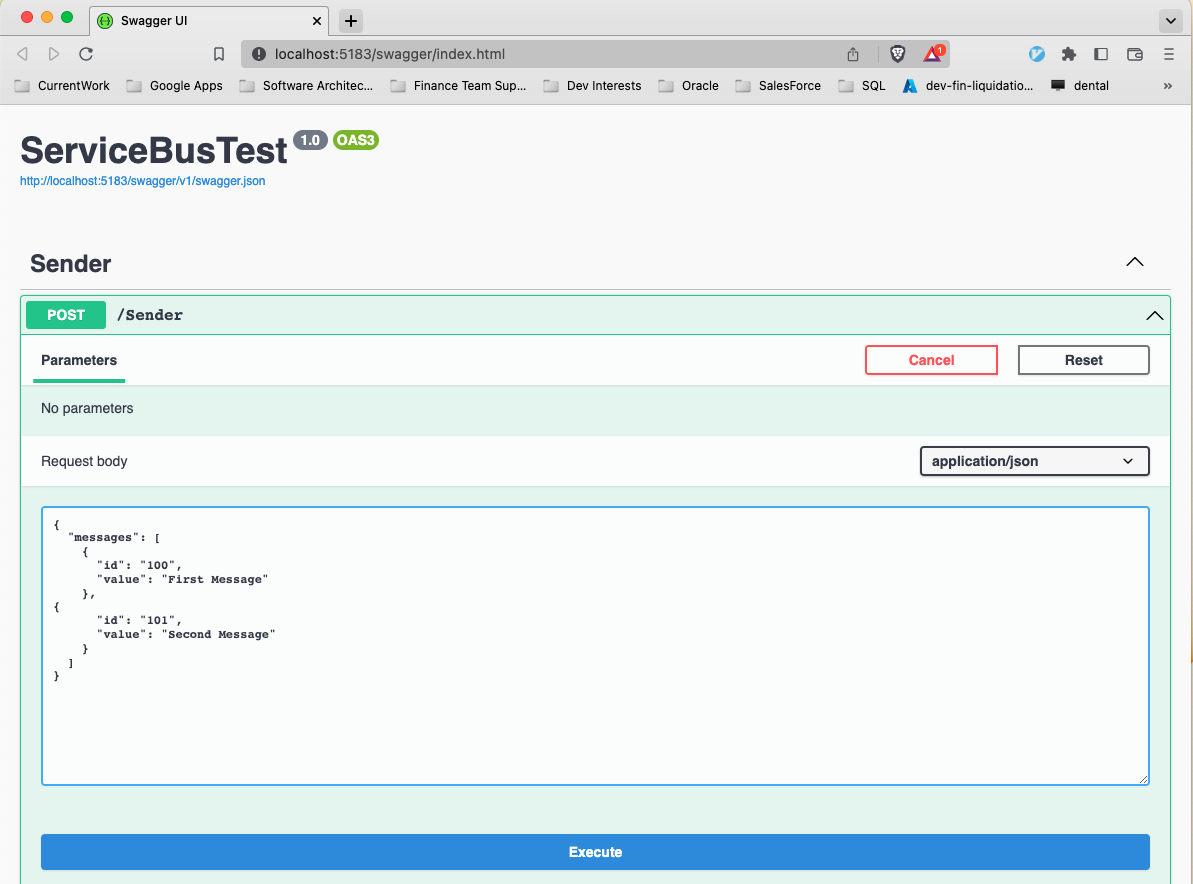Viewport: 1193px width, 884px height.
Task: Open the Brave Wallet icon
Action: [x=1134, y=54]
